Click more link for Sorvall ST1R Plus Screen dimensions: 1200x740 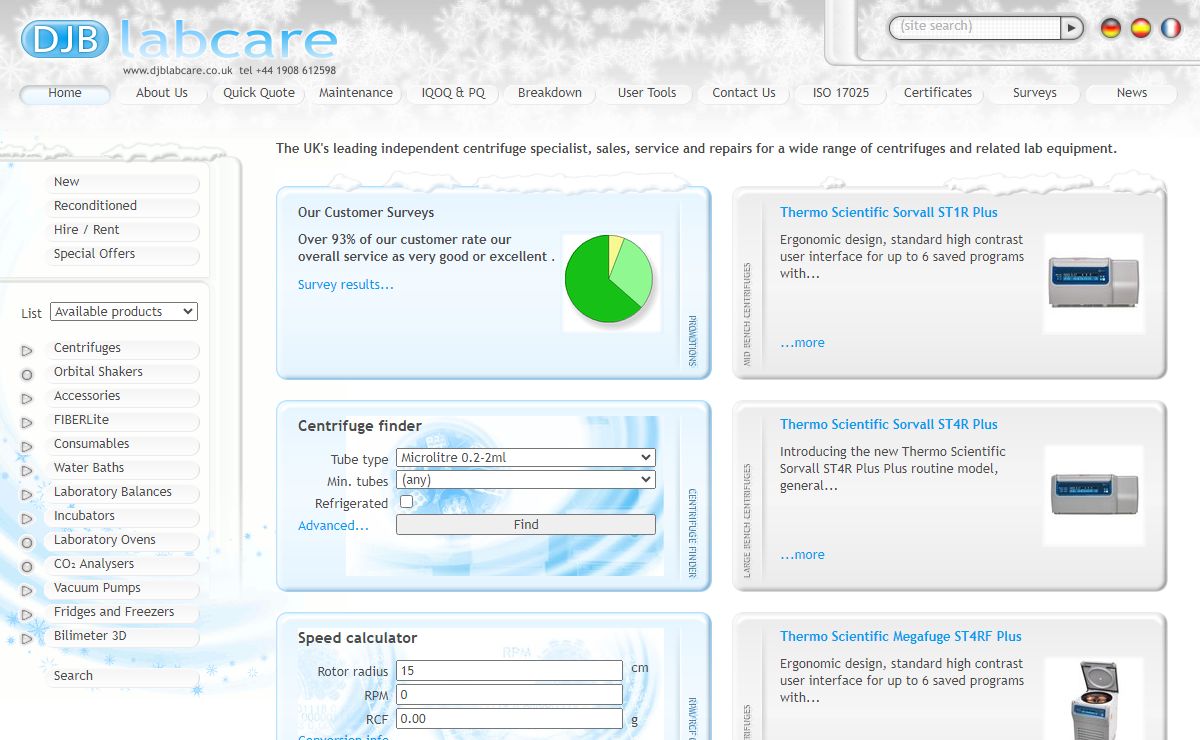coord(802,343)
